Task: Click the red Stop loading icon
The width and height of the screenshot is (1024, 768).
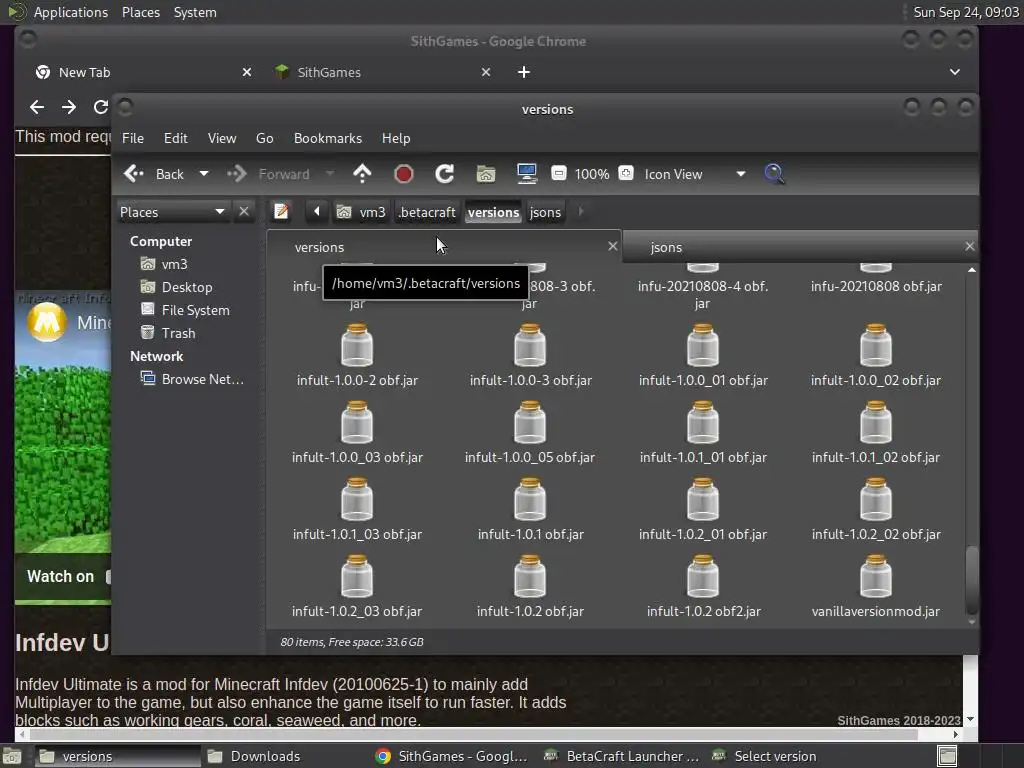Action: (404, 174)
